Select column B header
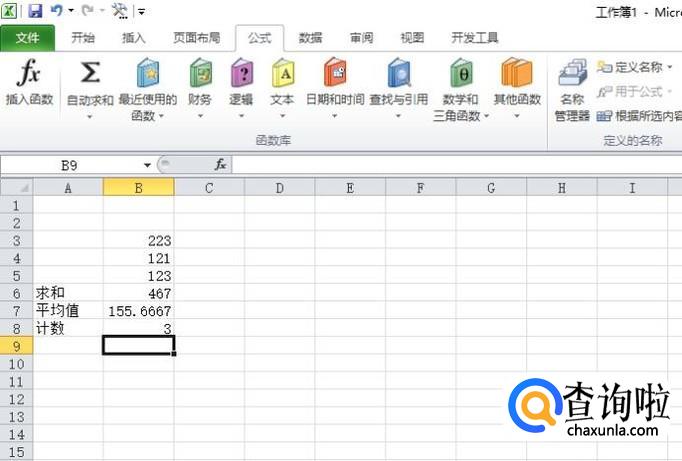Viewport: 682px width, 461px height. click(x=138, y=188)
